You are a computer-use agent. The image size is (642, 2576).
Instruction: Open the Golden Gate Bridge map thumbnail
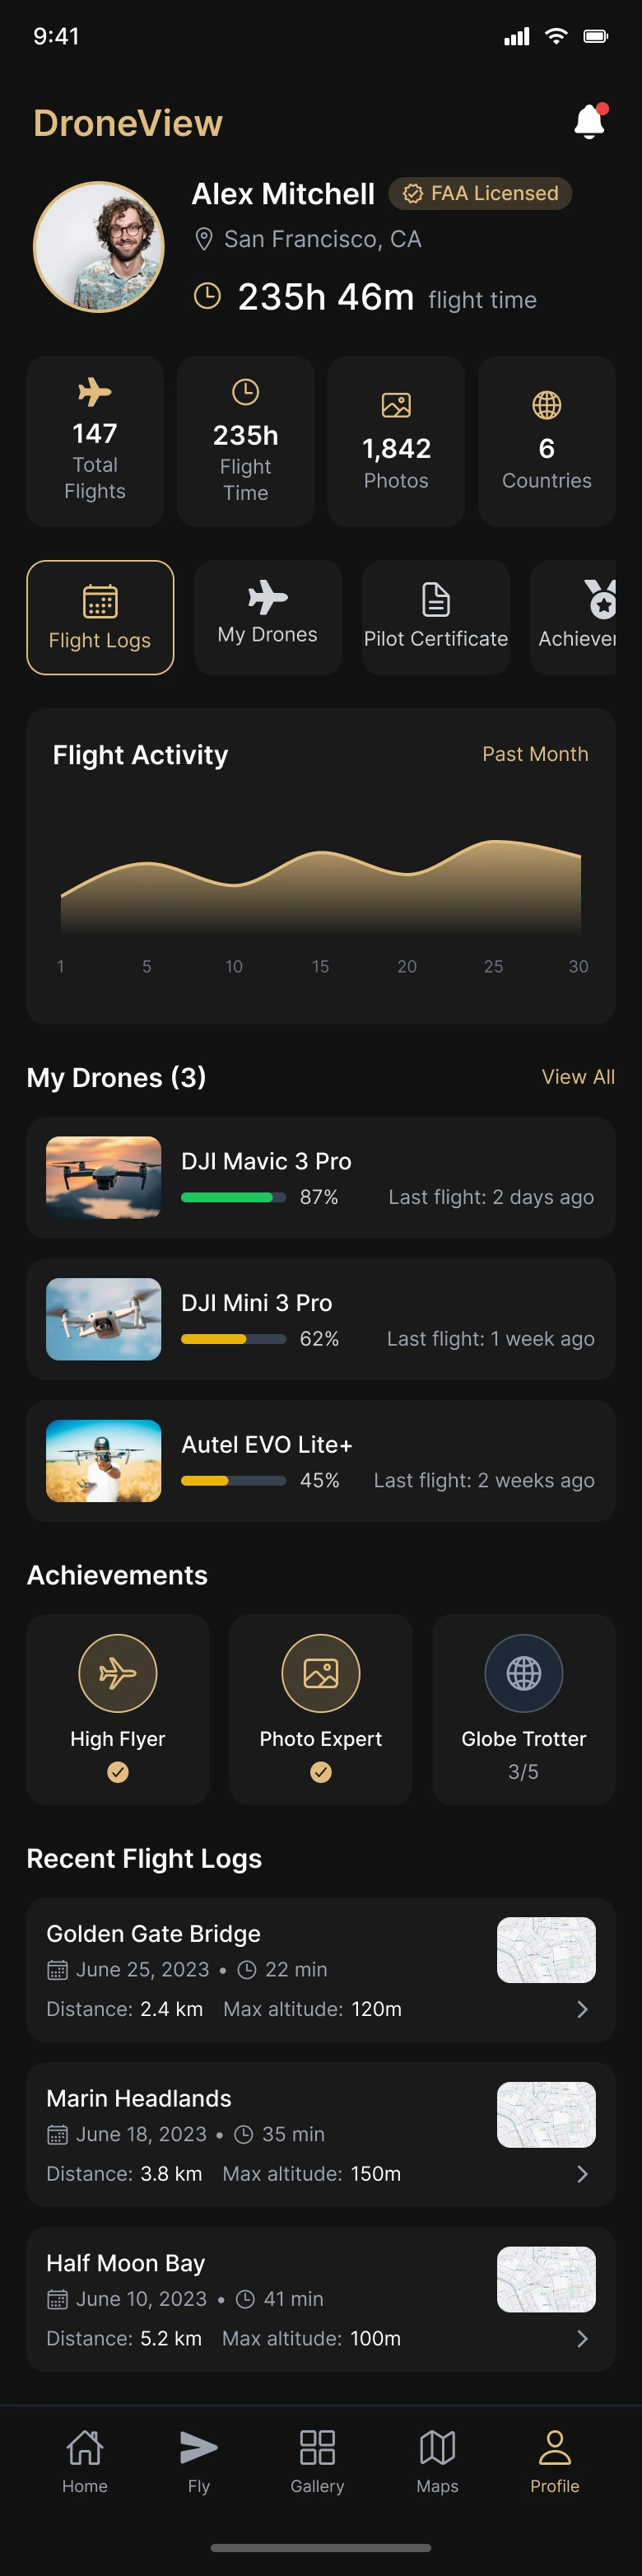pyautogui.click(x=546, y=1950)
